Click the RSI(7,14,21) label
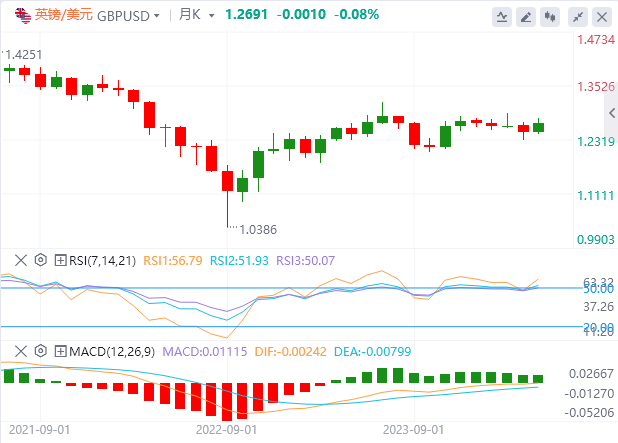Viewport: 618px width, 443px height. tap(102, 261)
